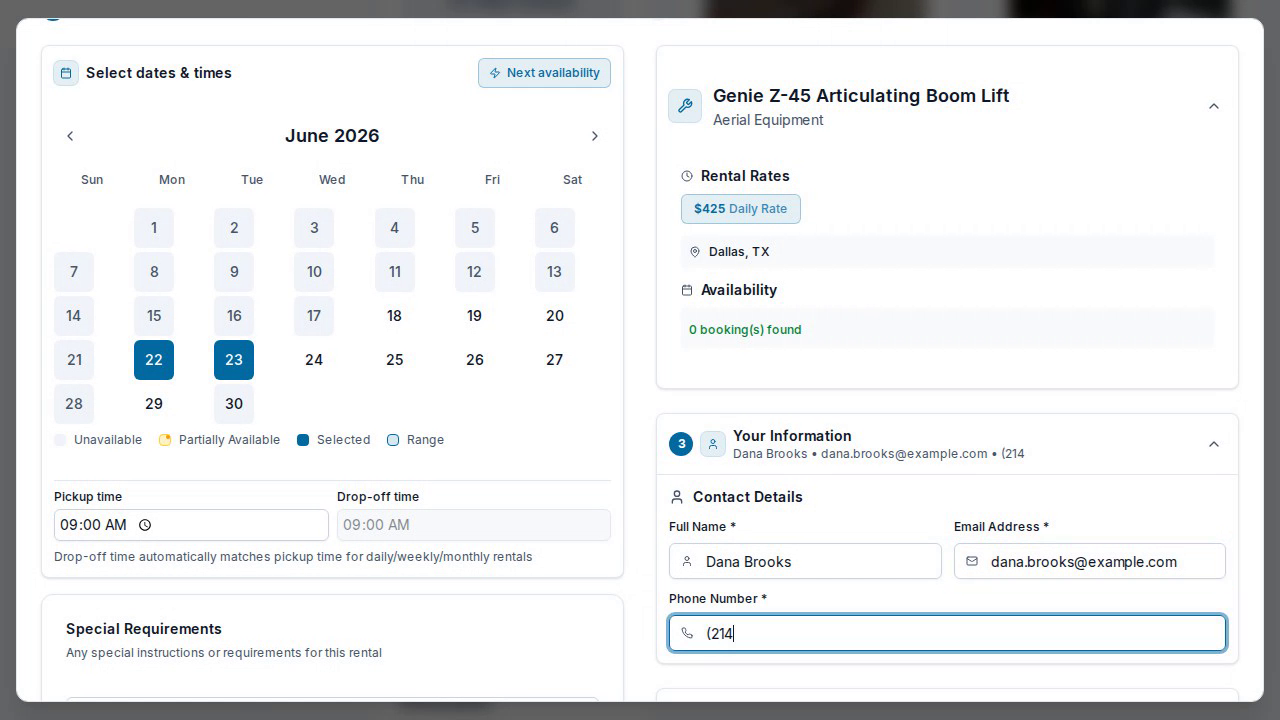
Task: Click the Selected legend swatch
Action: point(303,440)
